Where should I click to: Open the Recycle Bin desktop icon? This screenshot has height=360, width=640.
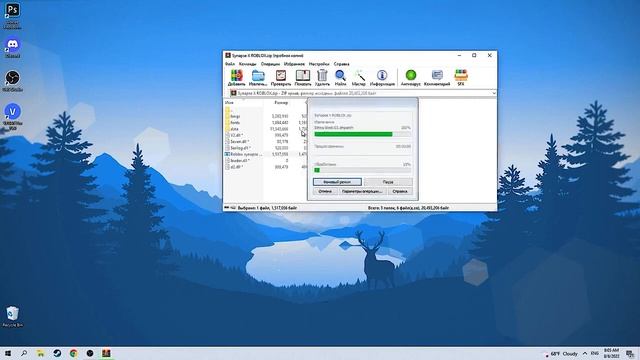pos(13,317)
